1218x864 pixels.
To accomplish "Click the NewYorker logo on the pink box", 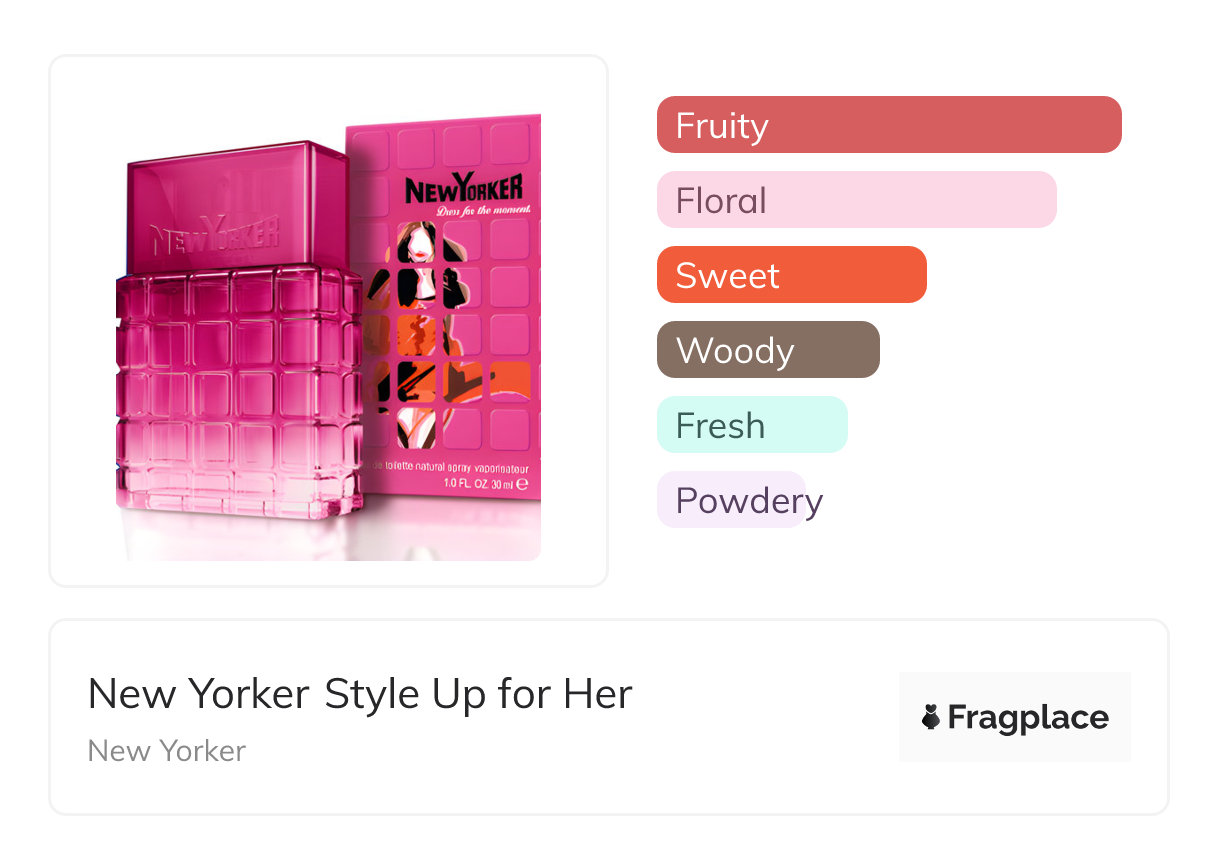I will pos(464,190).
